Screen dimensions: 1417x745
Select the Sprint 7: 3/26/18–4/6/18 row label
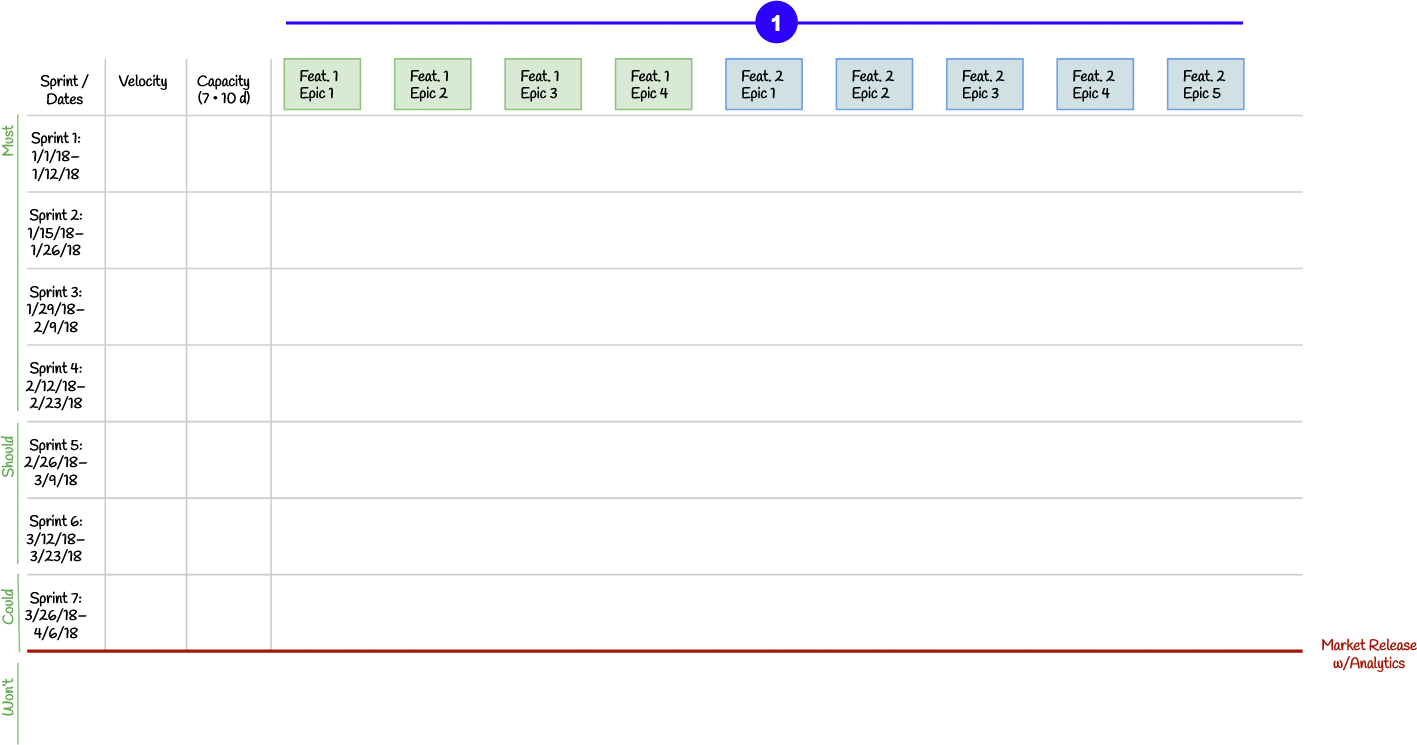click(55, 616)
